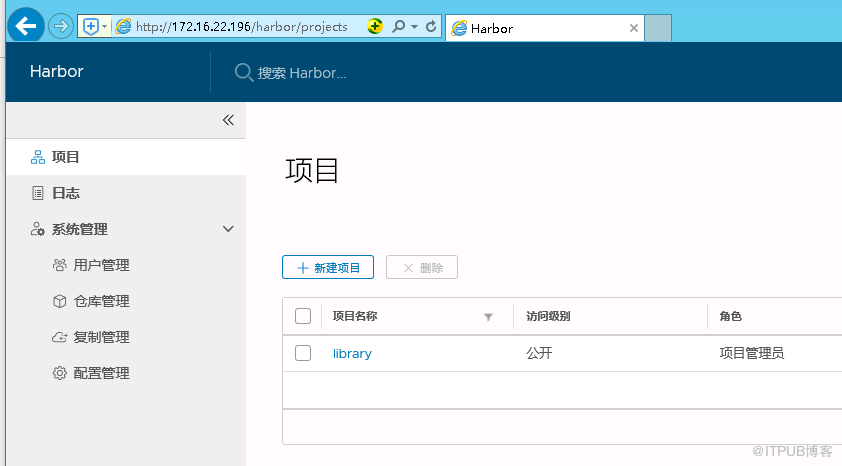The image size is (842, 466).
Task: Close the Harbor browser tab
Action: (x=634, y=28)
